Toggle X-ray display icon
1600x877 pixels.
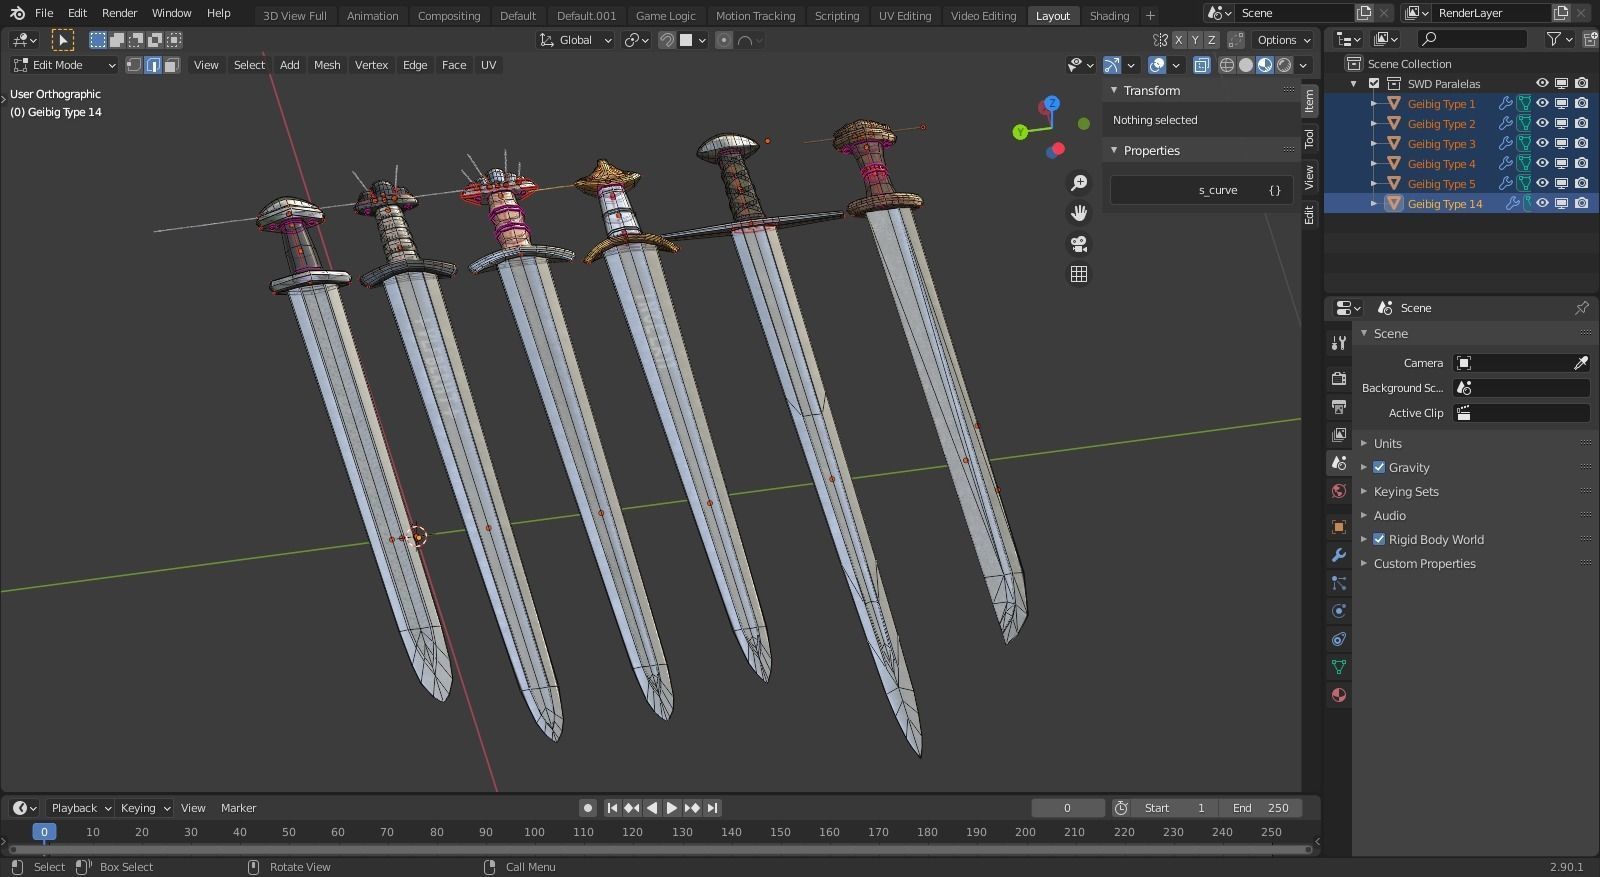pyautogui.click(x=1201, y=65)
